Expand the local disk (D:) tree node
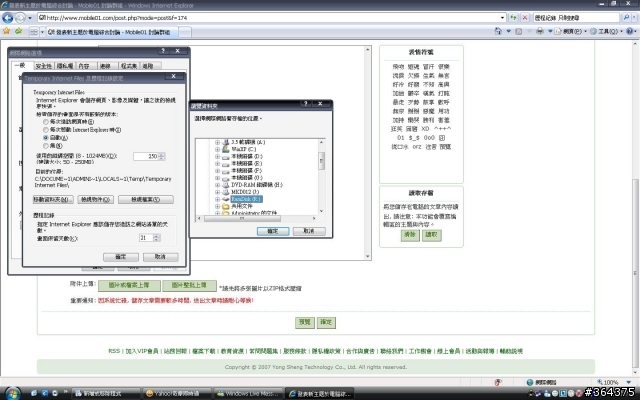640x400 pixels. pos(217,156)
